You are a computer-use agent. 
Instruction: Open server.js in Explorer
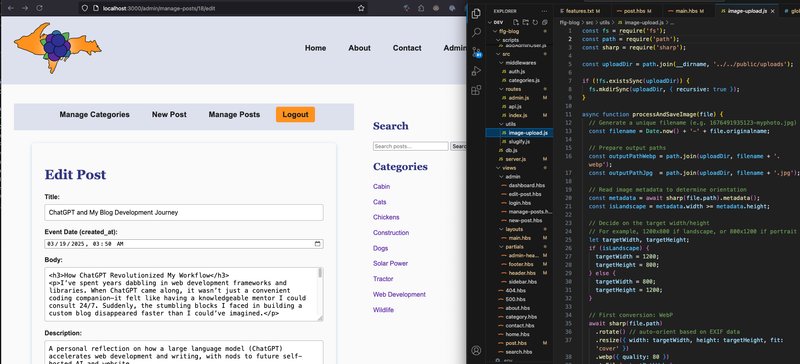pyautogui.click(x=515, y=159)
